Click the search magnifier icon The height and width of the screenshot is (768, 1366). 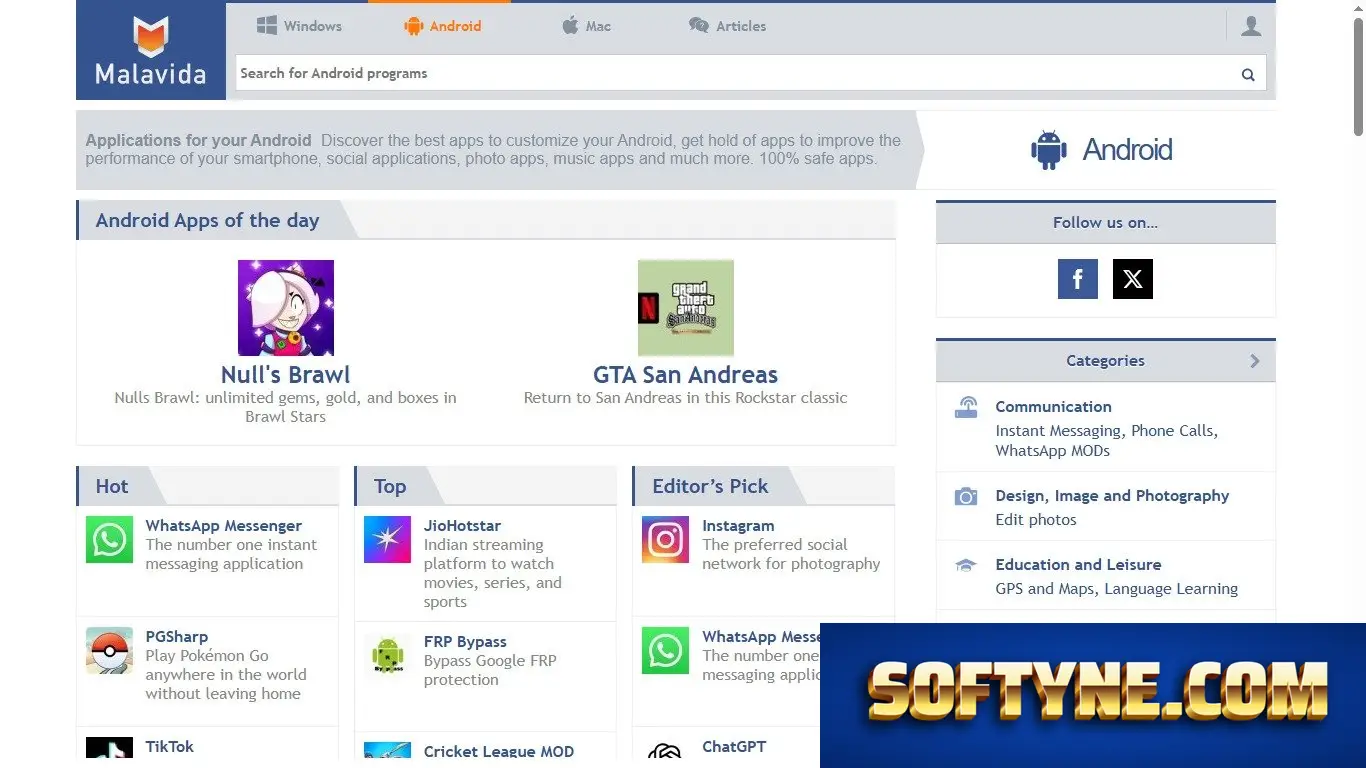(x=1248, y=74)
